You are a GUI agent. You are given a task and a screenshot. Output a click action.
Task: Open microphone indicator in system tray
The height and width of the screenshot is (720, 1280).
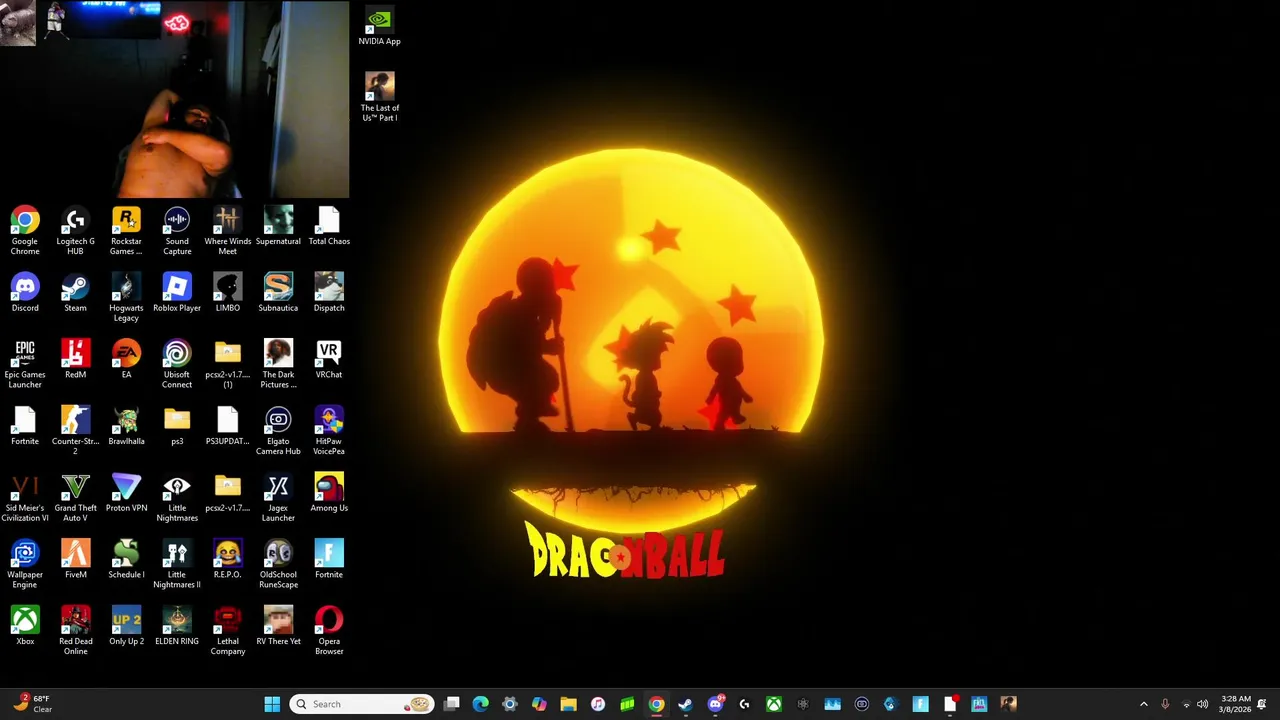[x=1165, y=704]
